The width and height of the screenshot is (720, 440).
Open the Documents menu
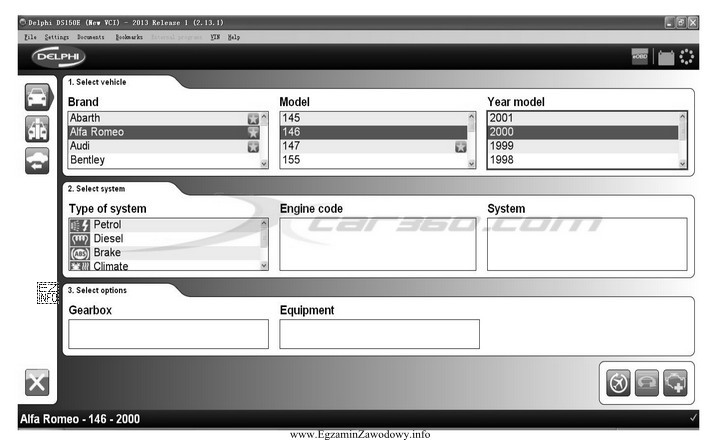point(90,37)
